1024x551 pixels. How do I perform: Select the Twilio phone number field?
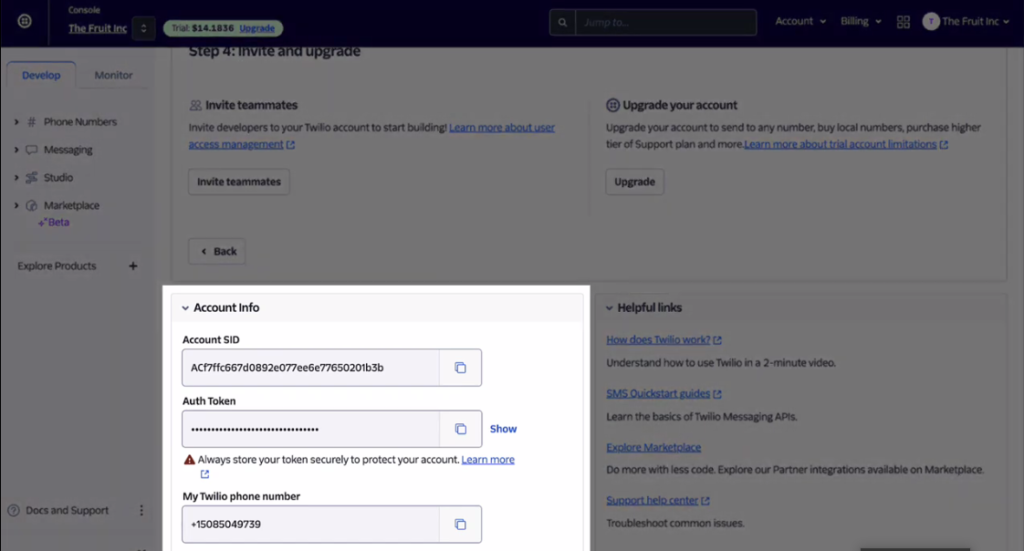click(x=311, y=524)
